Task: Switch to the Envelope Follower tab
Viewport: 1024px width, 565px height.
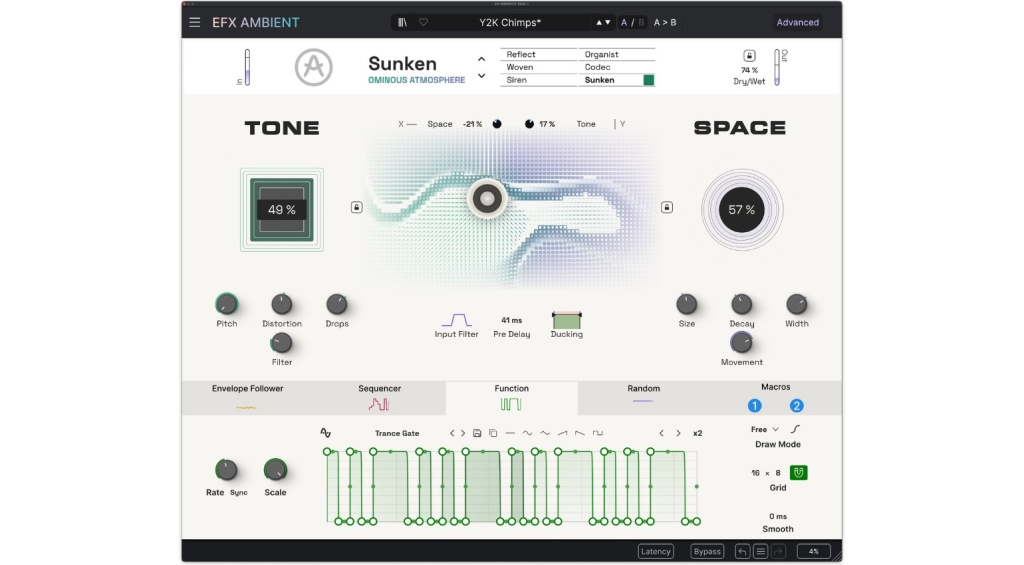Action: (248, 398)
